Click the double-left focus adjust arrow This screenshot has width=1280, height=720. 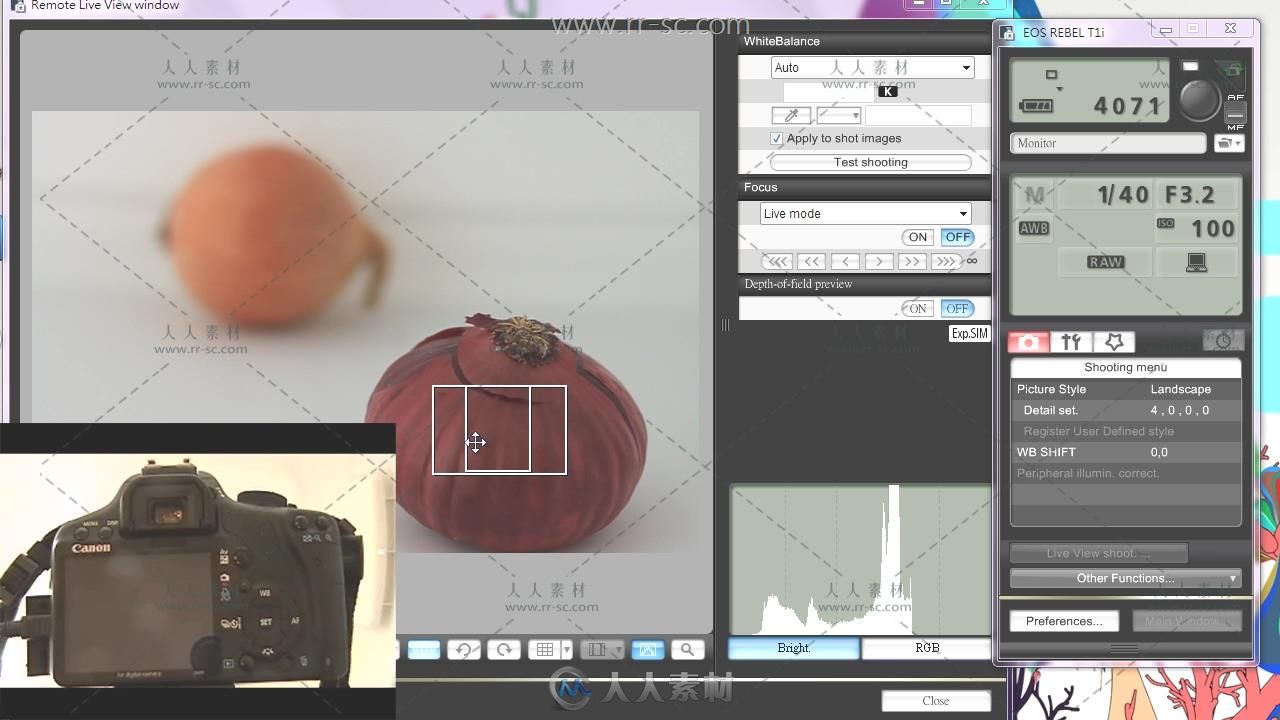tap(811, 261)
